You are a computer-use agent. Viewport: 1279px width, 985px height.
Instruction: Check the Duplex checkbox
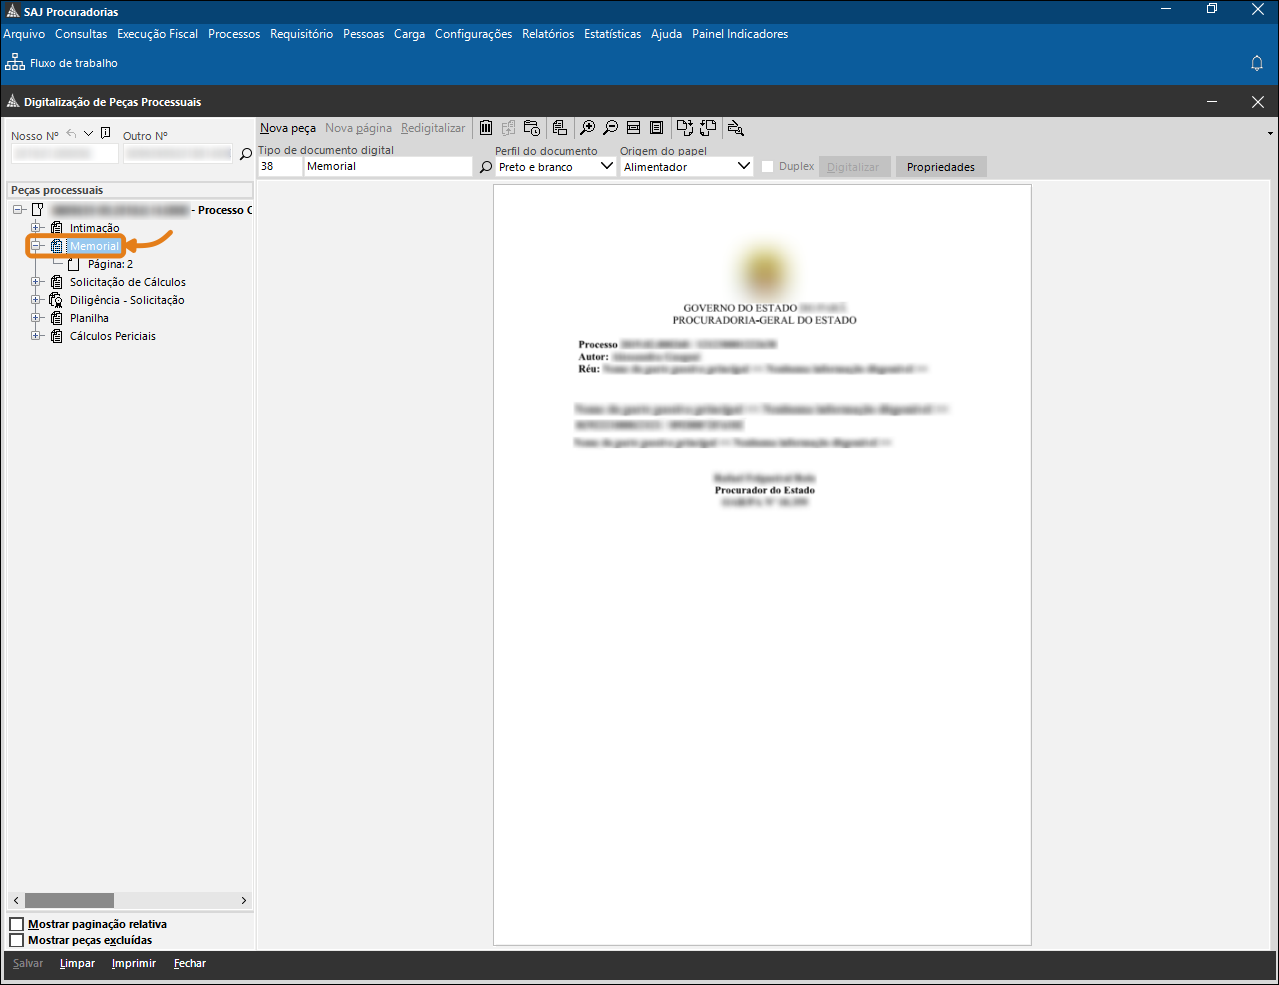[768, 167]
